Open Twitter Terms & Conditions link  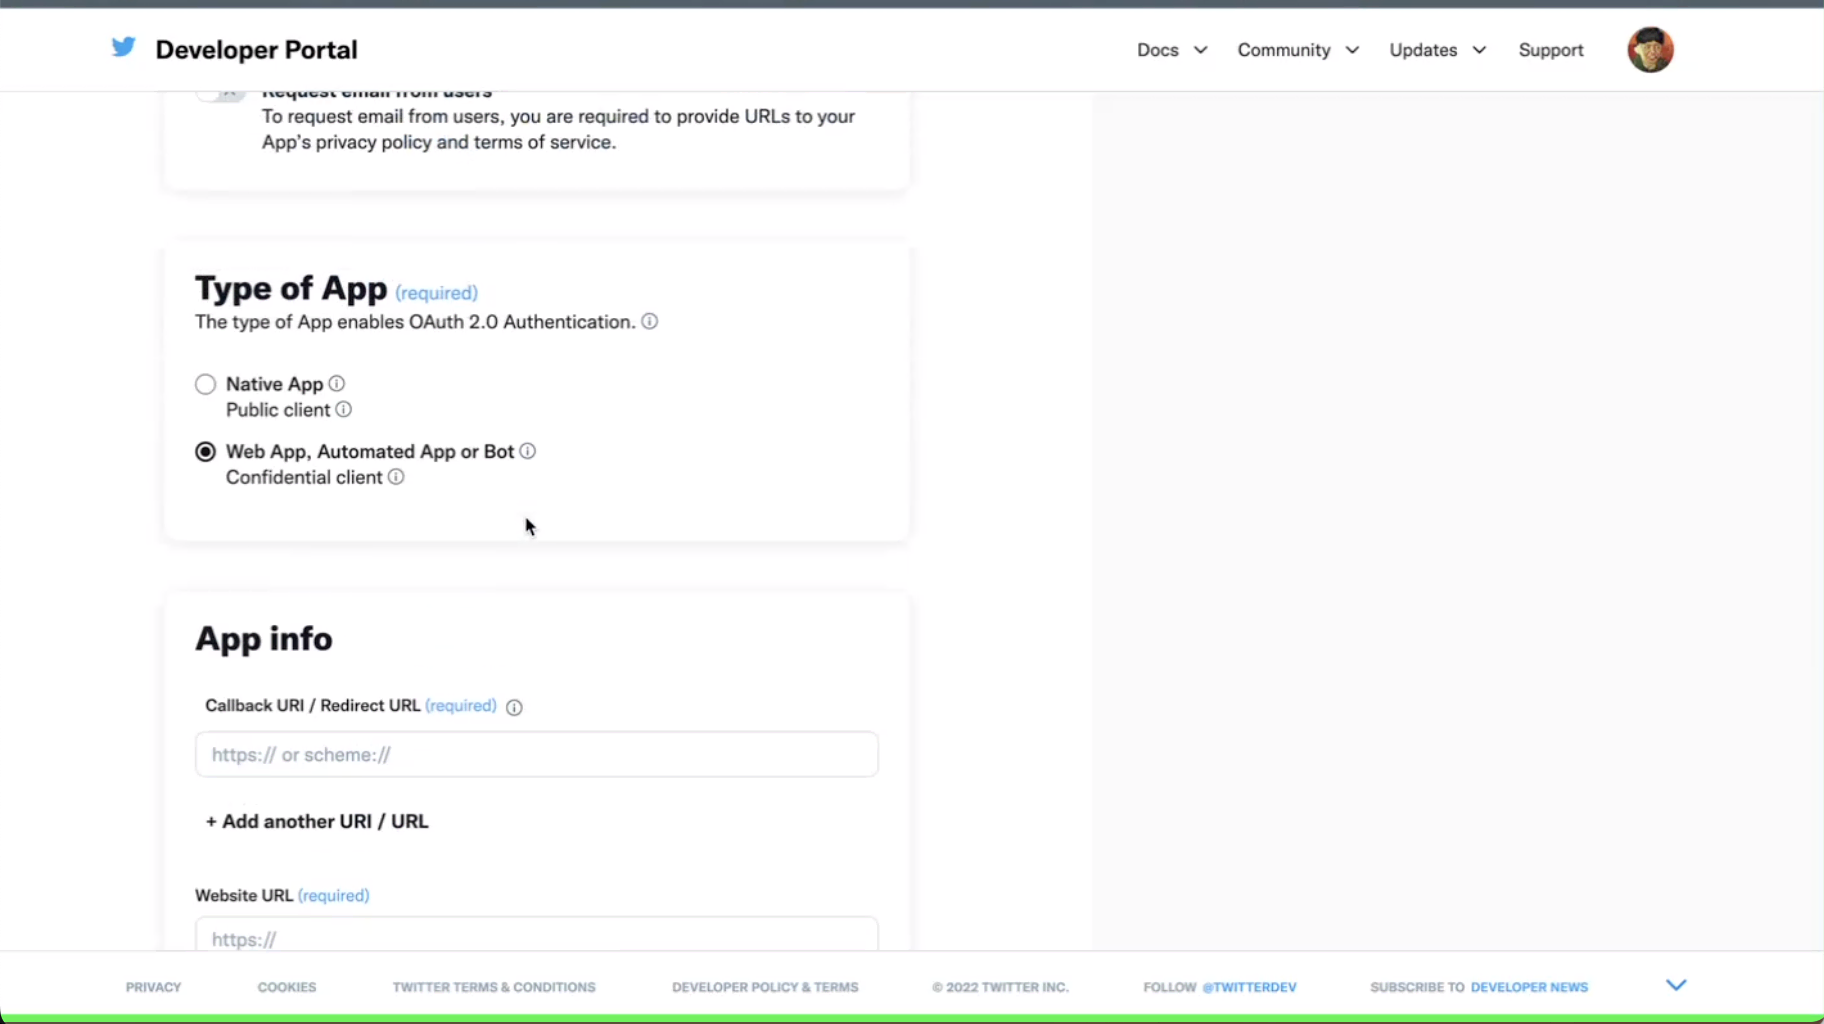coord(494,987)
